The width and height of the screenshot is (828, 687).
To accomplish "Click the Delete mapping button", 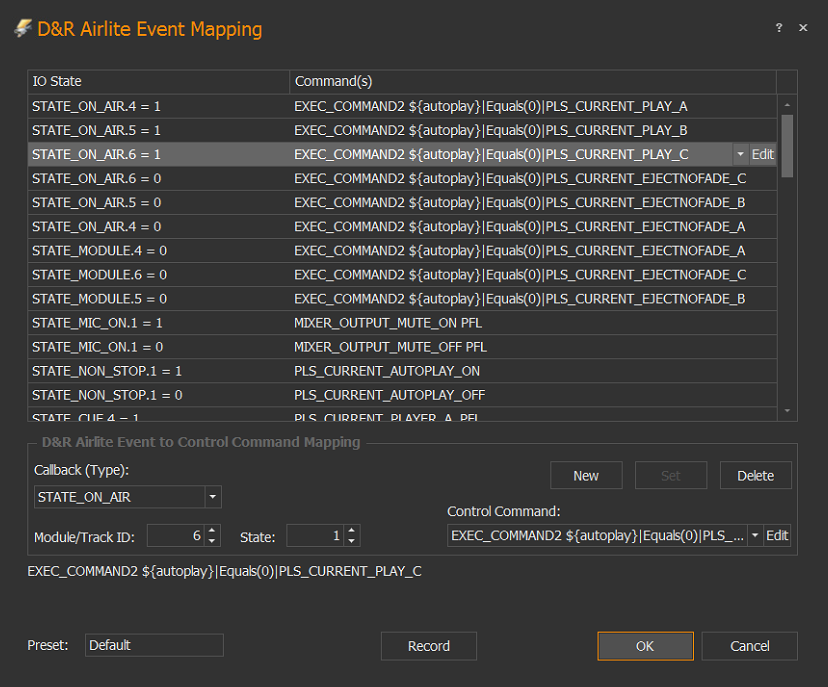I will pos(756,475).
